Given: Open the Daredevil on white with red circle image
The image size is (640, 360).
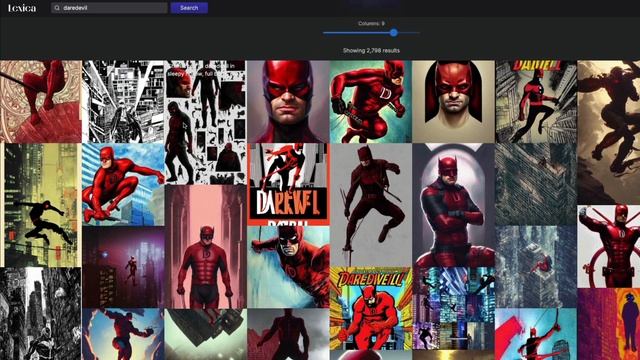Looking at the screenshot, I should (x=609, y=247).
